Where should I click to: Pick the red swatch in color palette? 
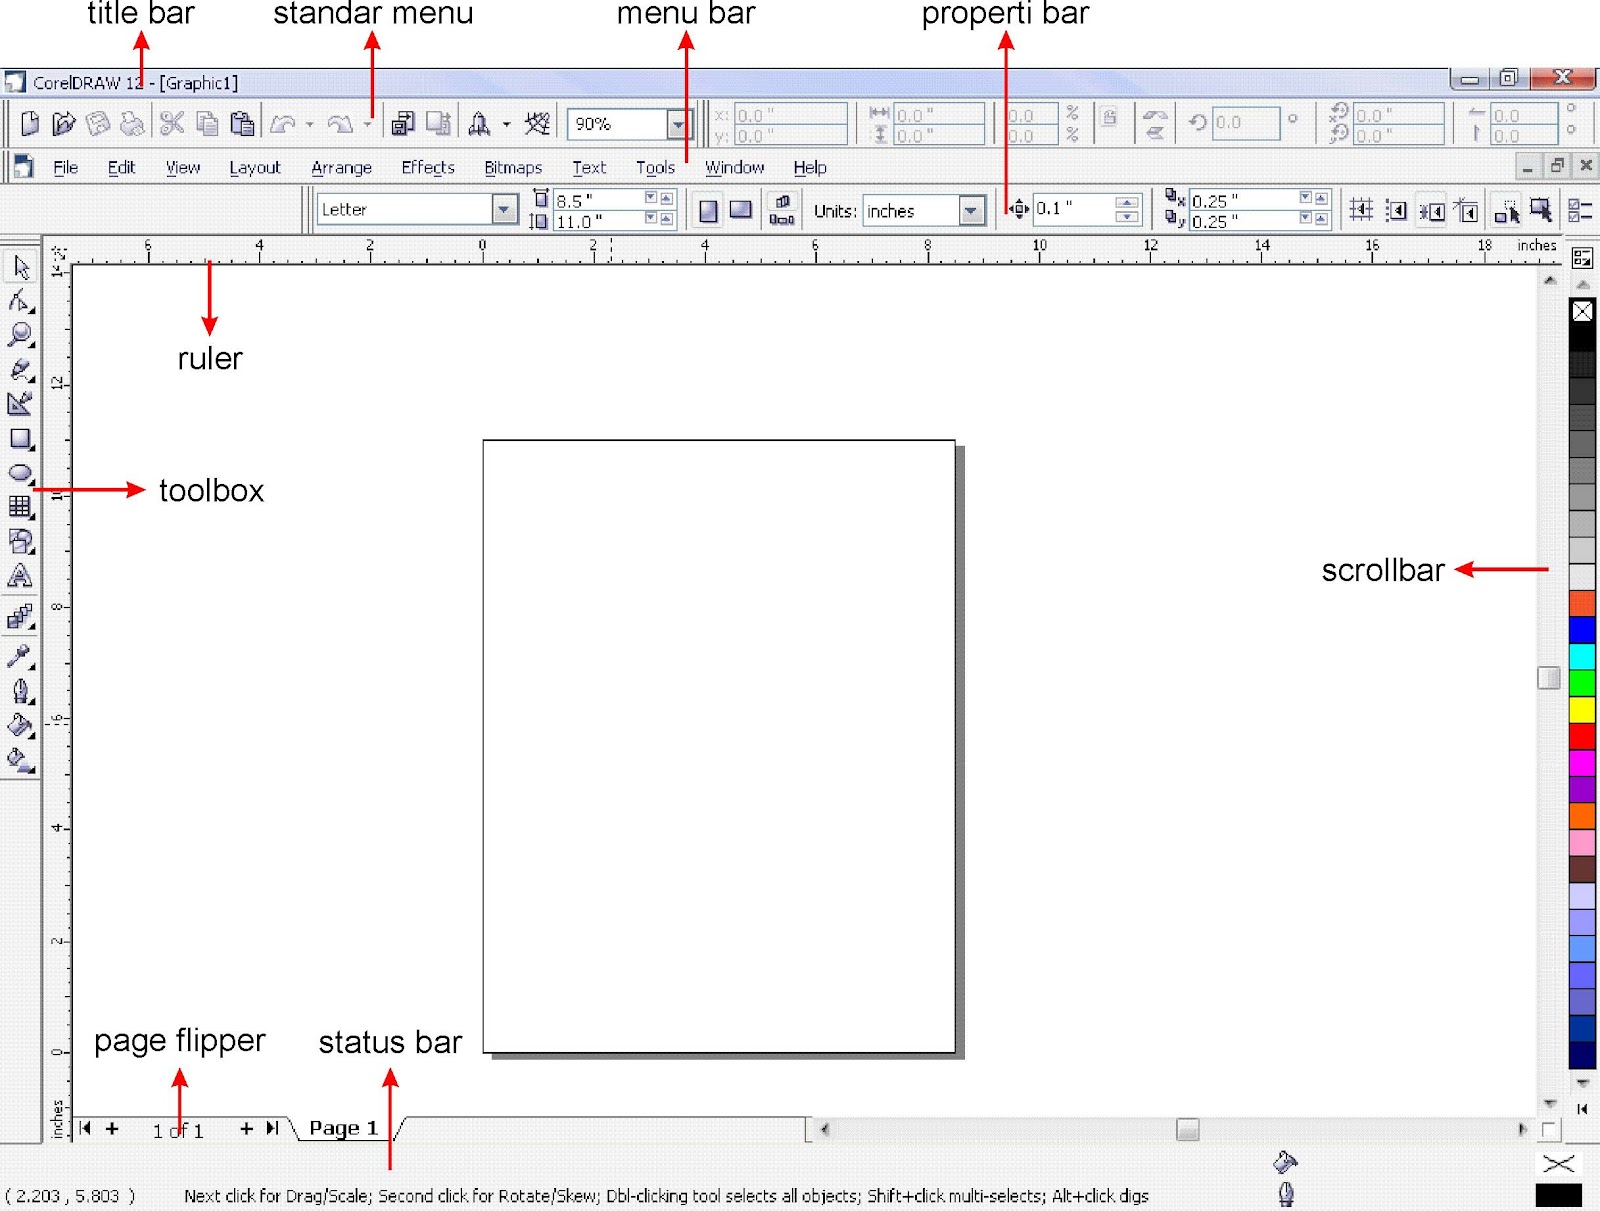coord(1582,736)
